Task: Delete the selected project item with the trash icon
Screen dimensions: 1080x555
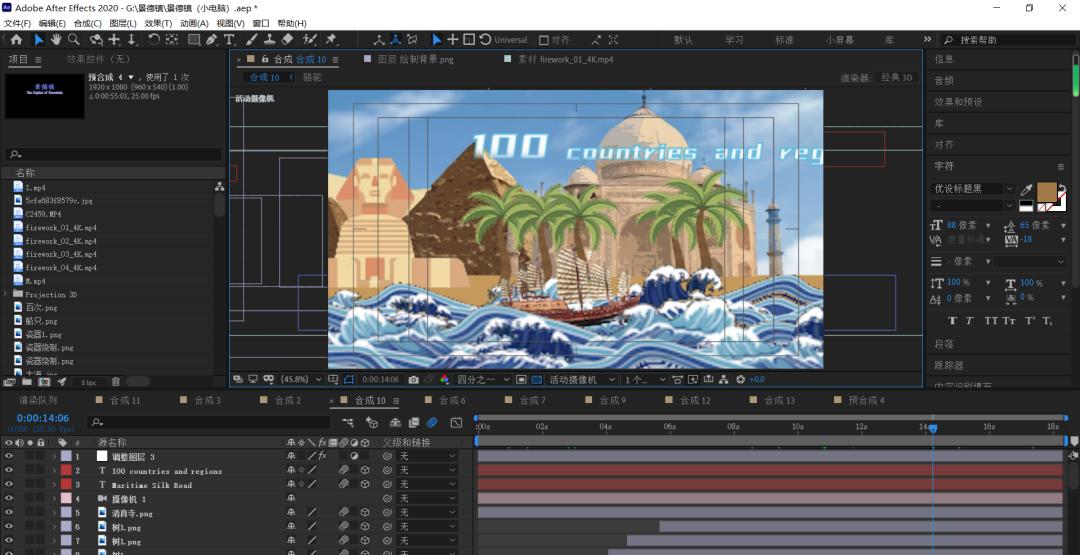Action: [115, 382]
